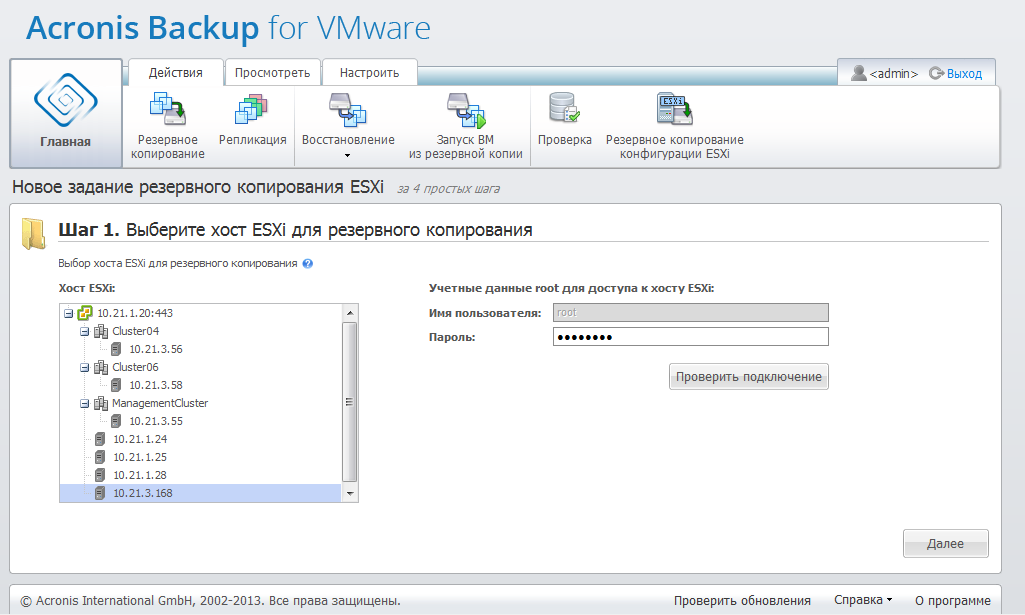This screenshot has width=1025, height=615.
Task: Open the Справка dropdown menu
Action: click(863, 600)
